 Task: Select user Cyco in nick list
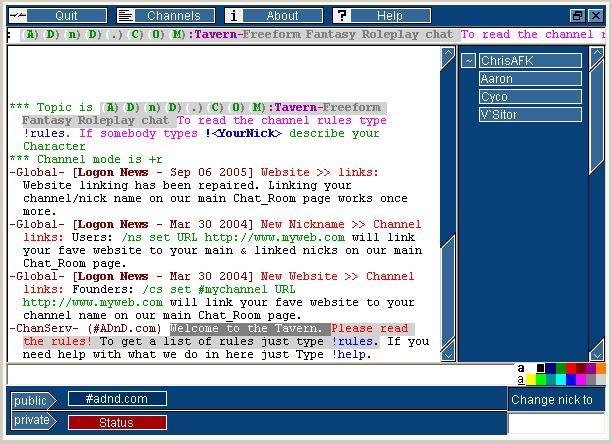(530, 96)
